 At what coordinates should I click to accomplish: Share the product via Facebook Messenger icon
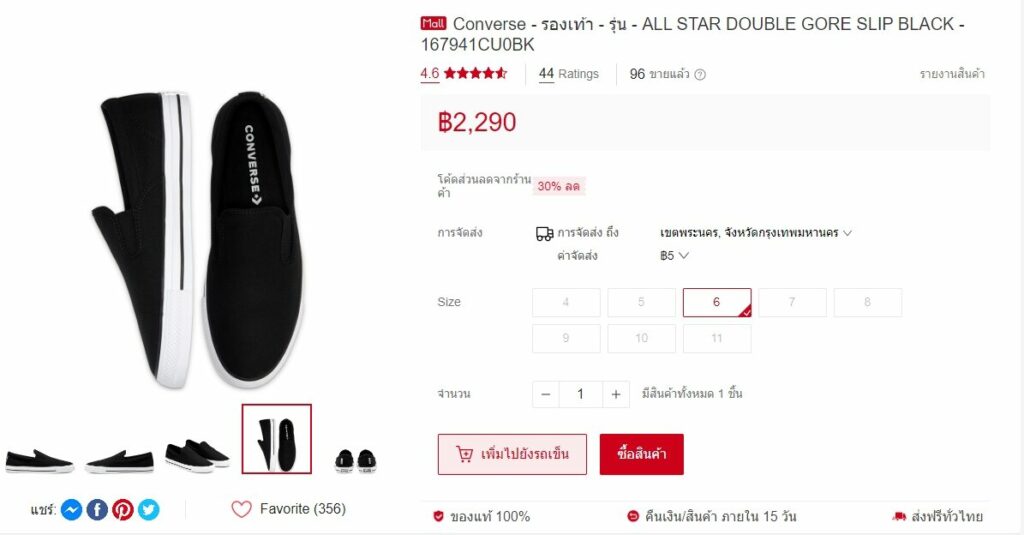pos(71,510)
